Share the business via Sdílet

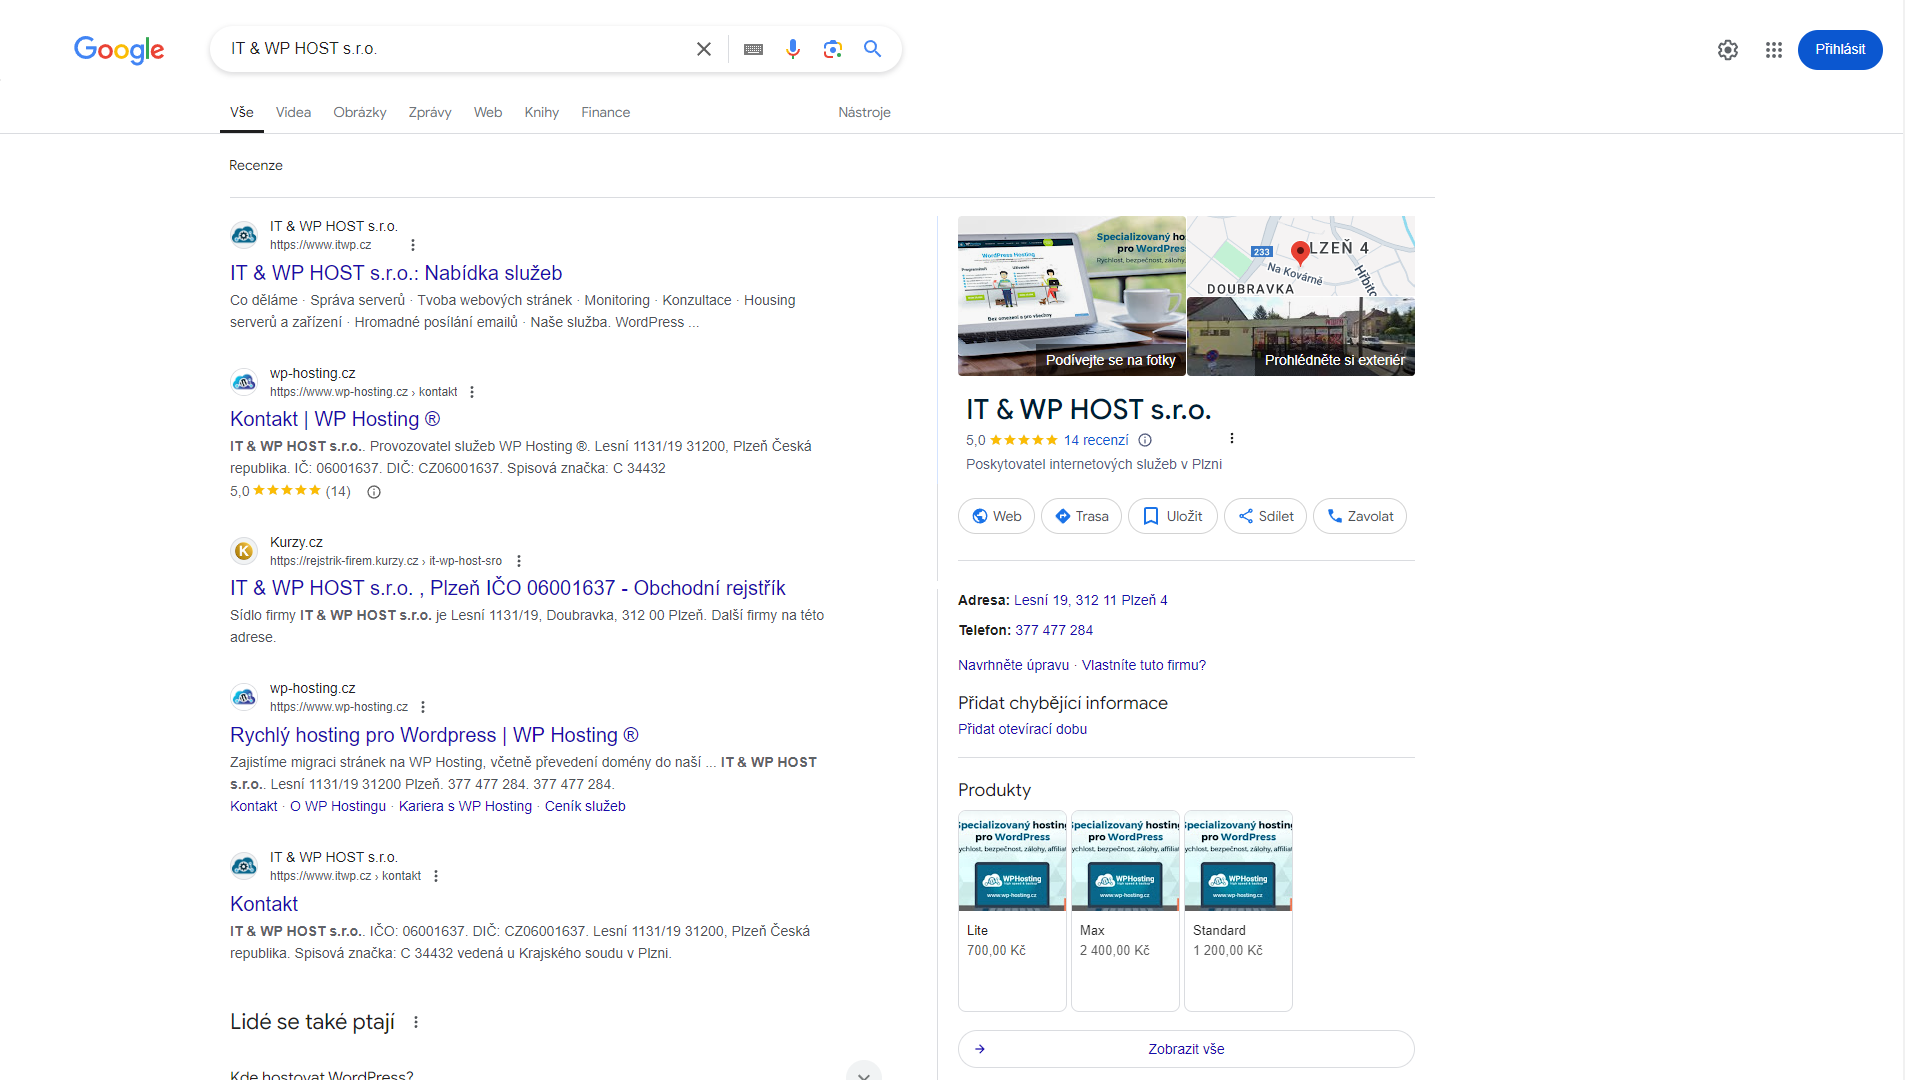tap(1265, 516)
